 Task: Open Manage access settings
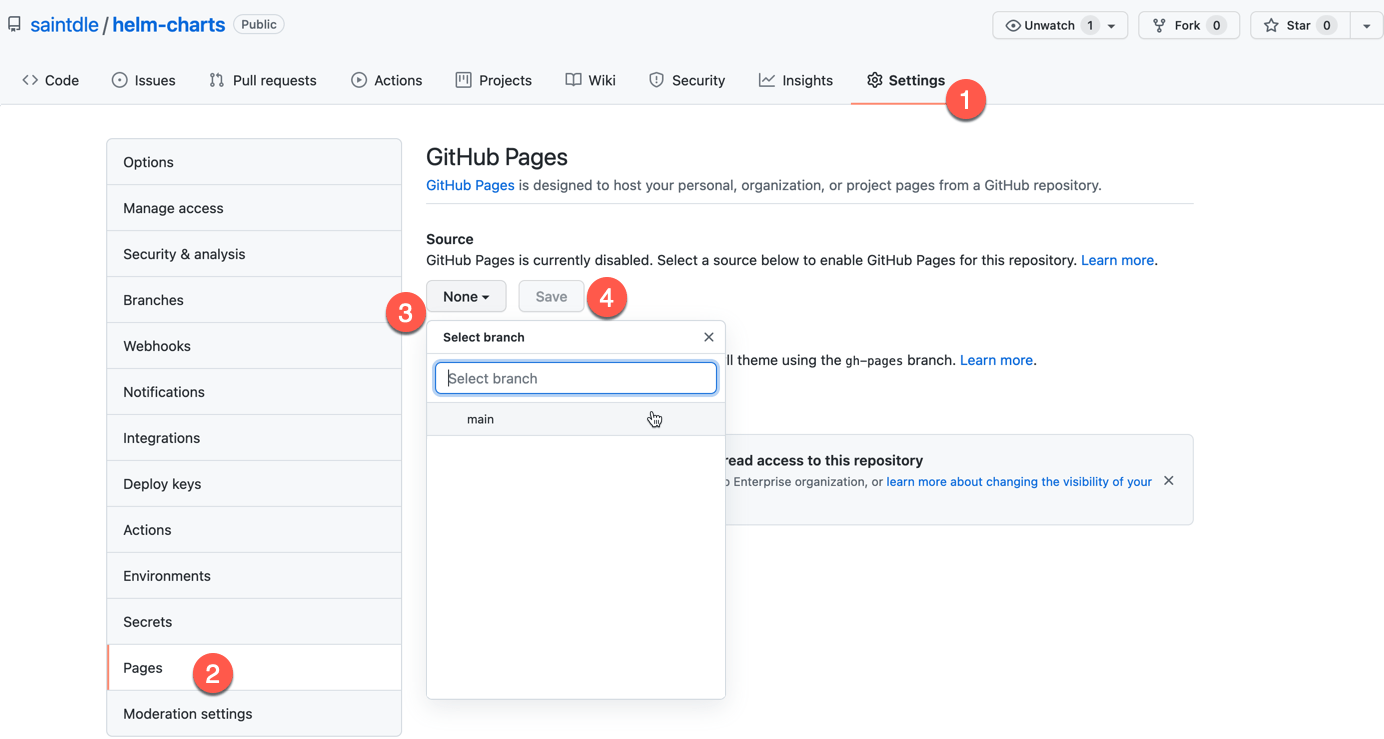pyautogui.click(x=254, y=208)
